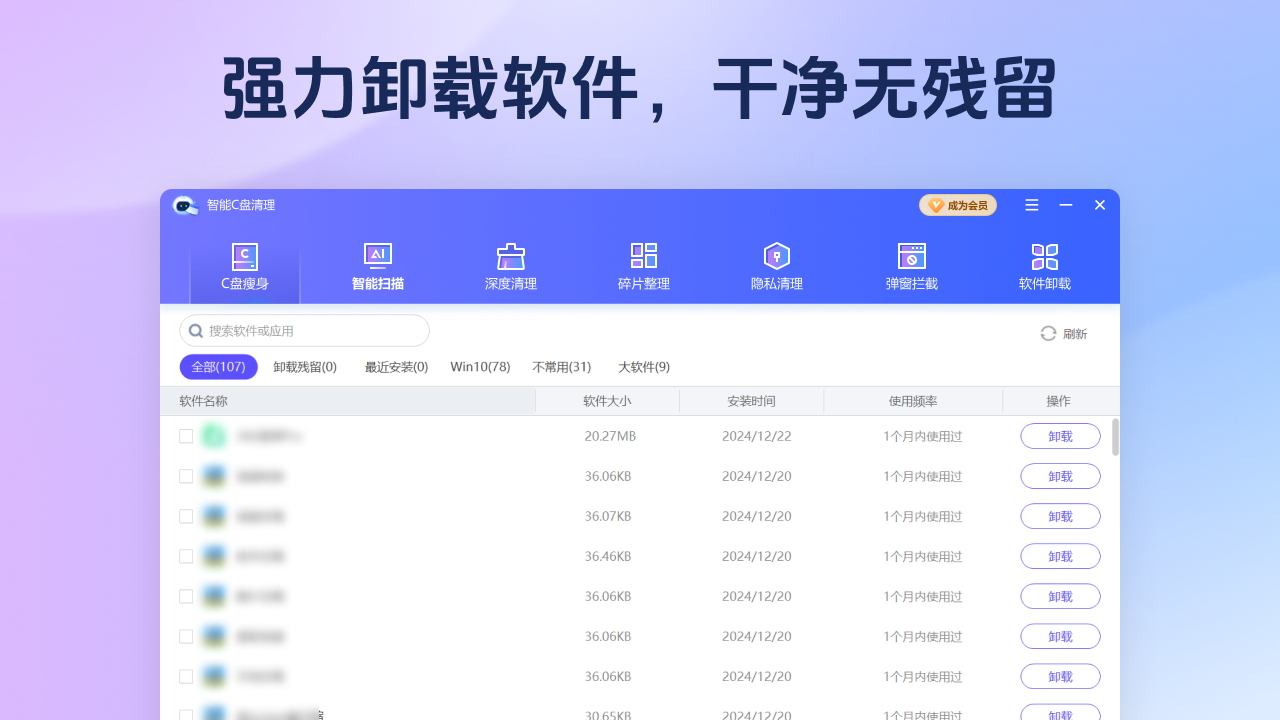This screenshot has width=1280, height=720.
Task: Select the 软件卸载 uninstaller section
Action: (1045, 267)
